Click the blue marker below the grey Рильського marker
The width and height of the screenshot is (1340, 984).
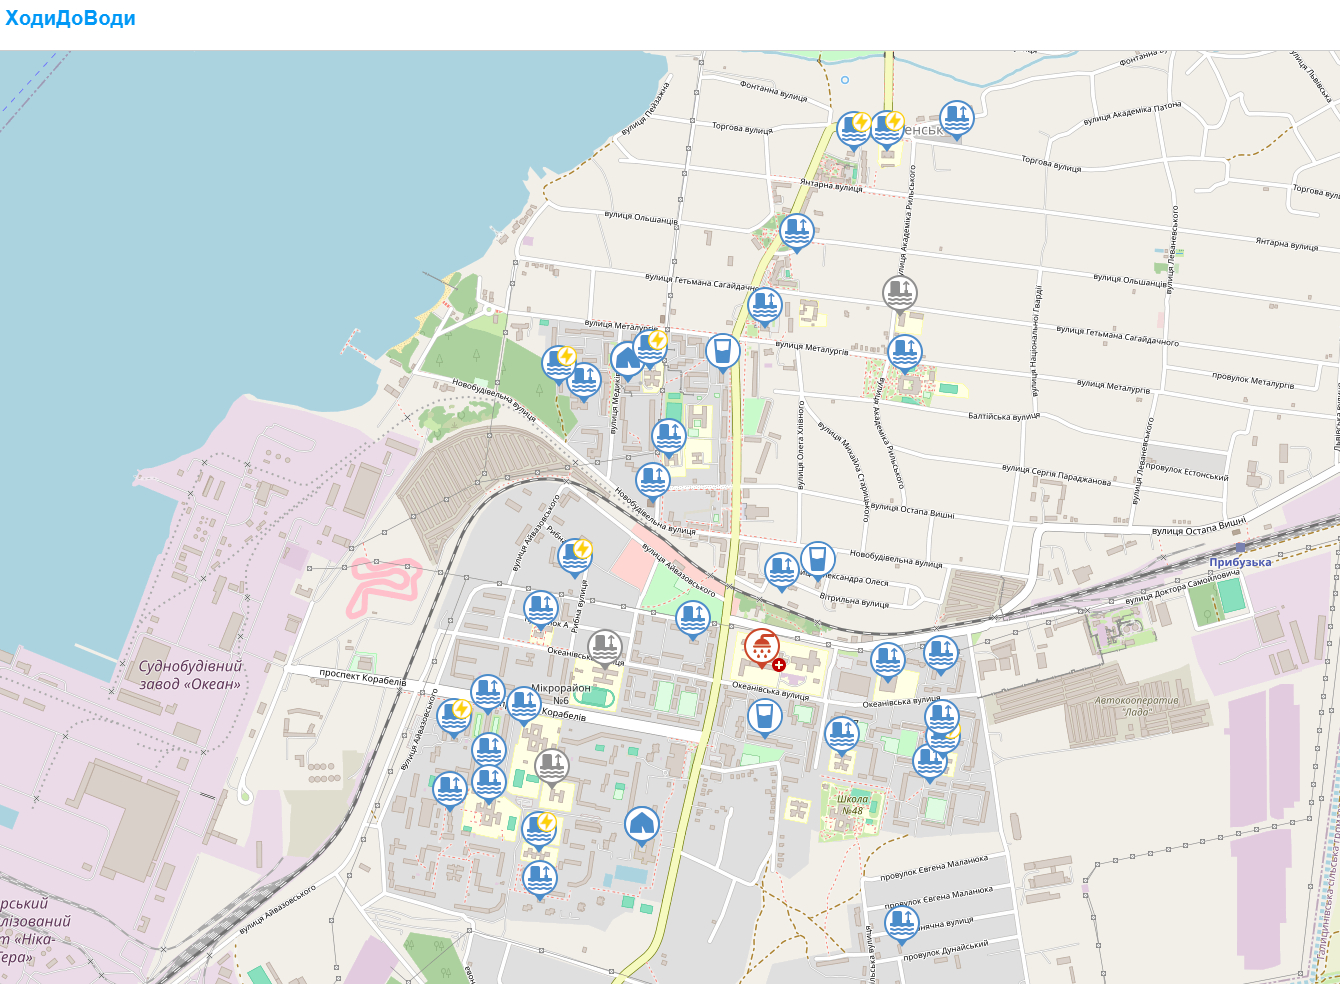(x=904, y=353)
